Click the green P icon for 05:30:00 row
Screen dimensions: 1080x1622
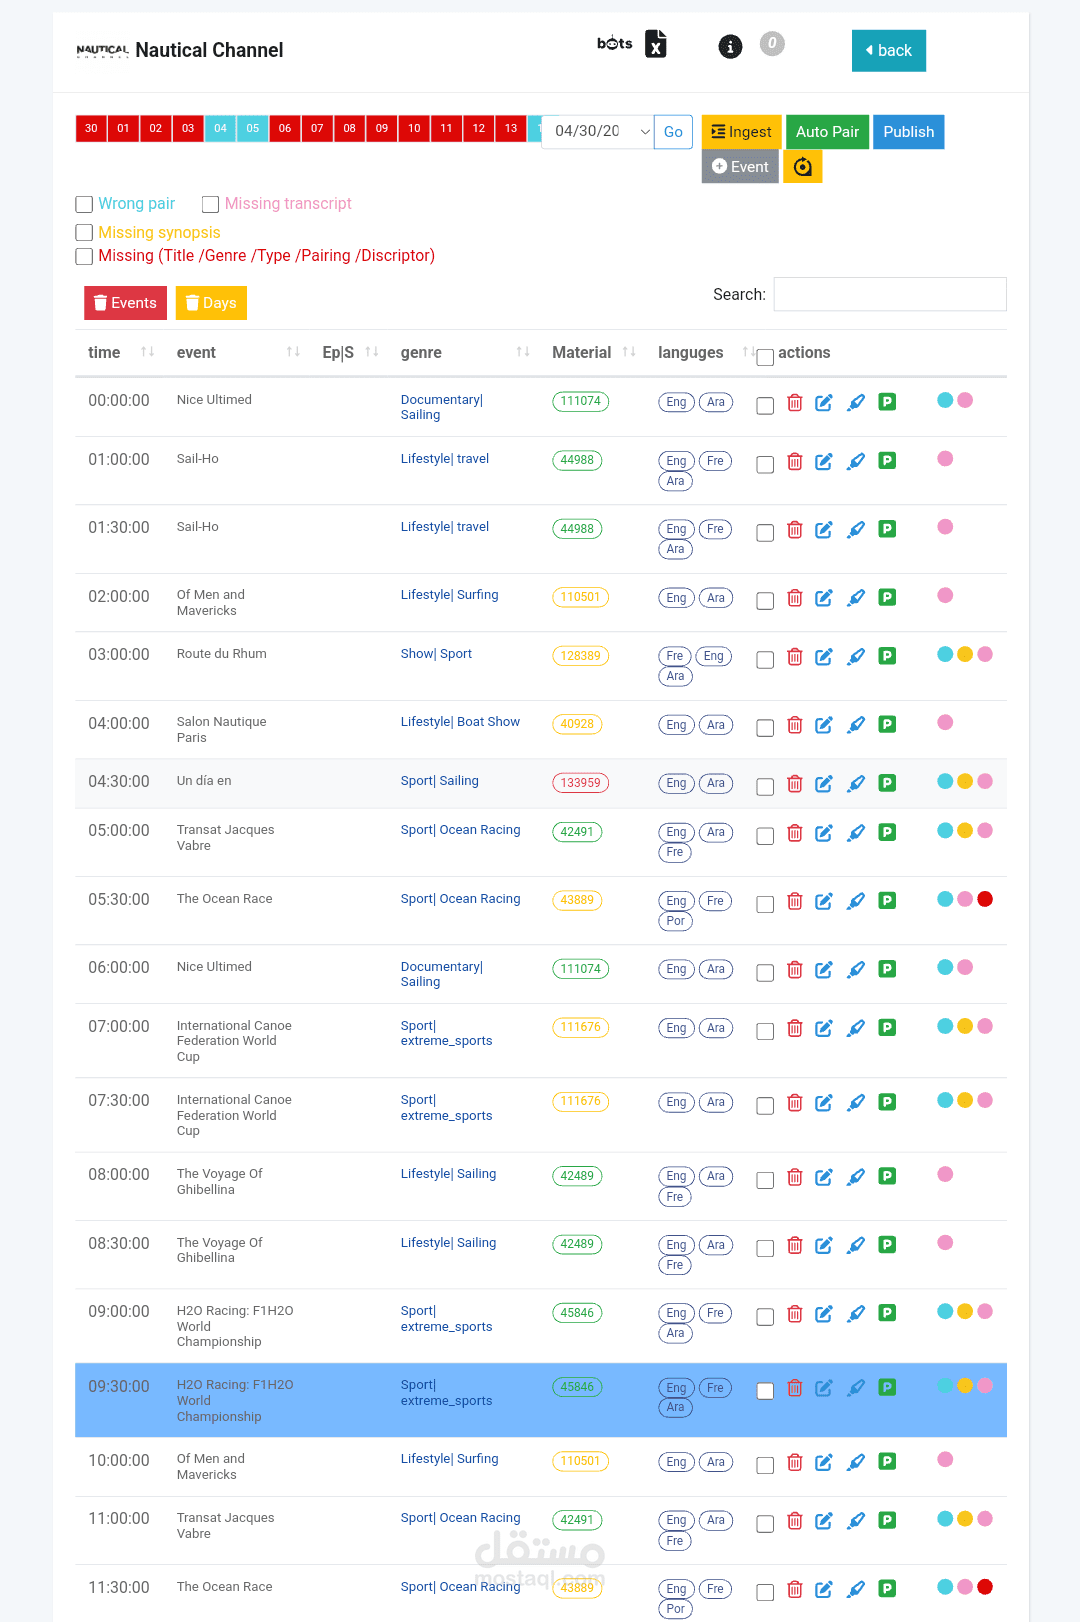pyautogui.click(x=887, y=901)
